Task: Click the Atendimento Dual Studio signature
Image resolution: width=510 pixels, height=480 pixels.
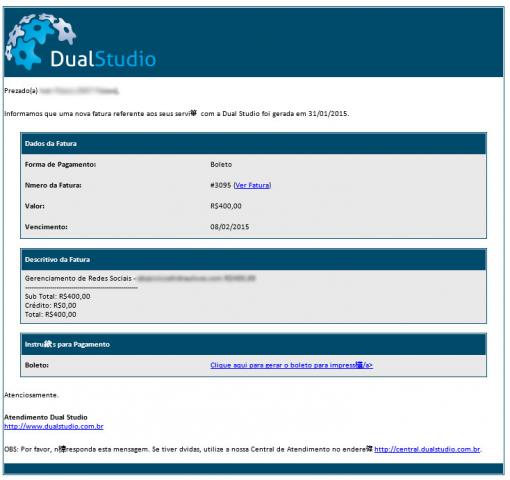Action: (46, 417)
